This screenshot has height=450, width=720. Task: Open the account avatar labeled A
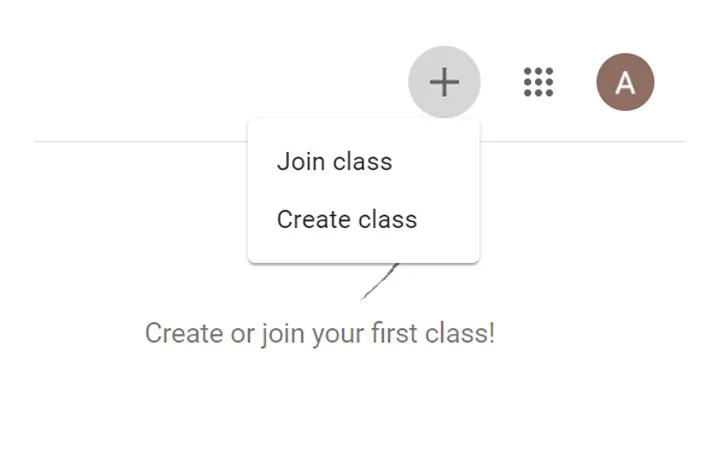625,82
